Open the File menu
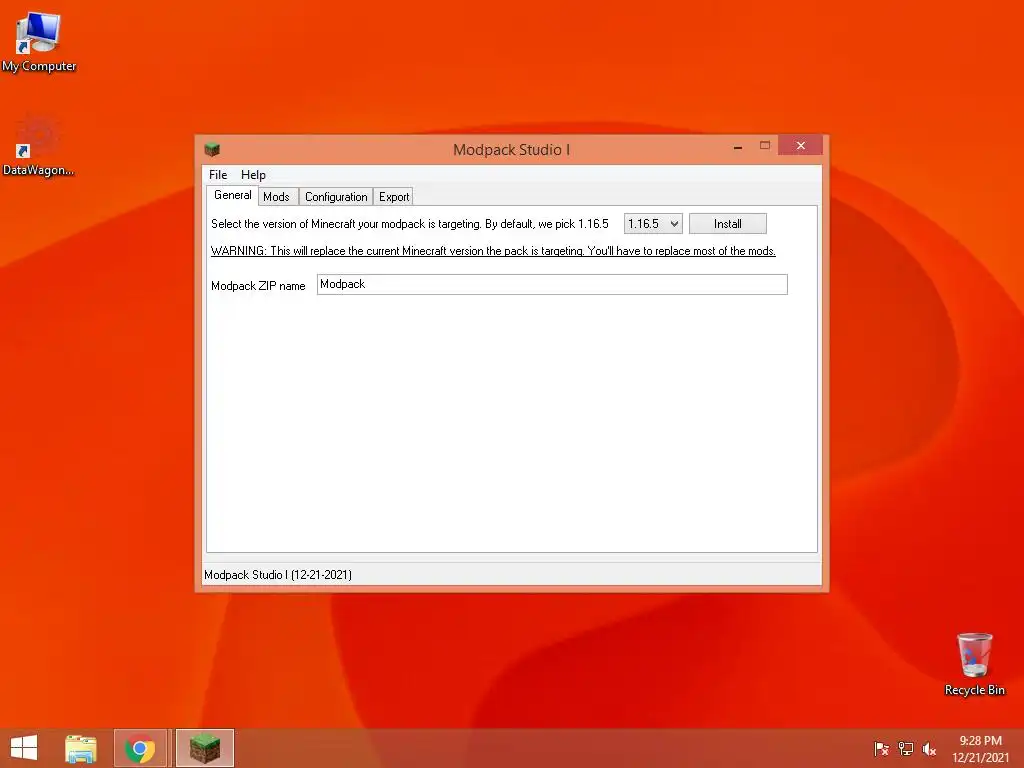 (x=217, y=174)
